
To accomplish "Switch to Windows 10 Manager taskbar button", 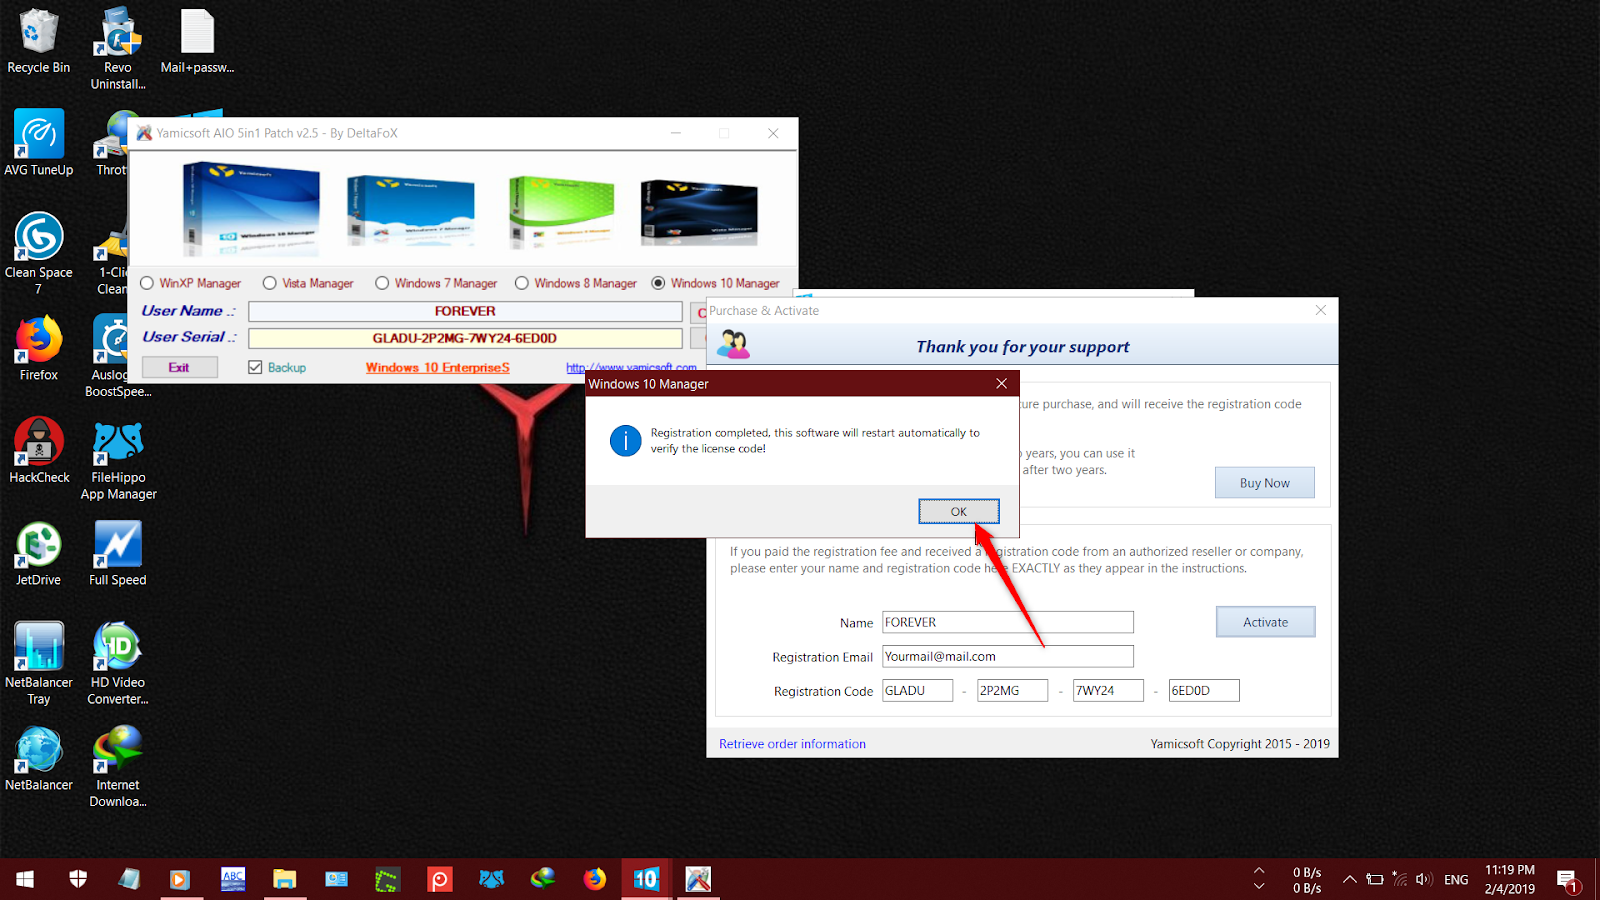I will tap(646, 879).
